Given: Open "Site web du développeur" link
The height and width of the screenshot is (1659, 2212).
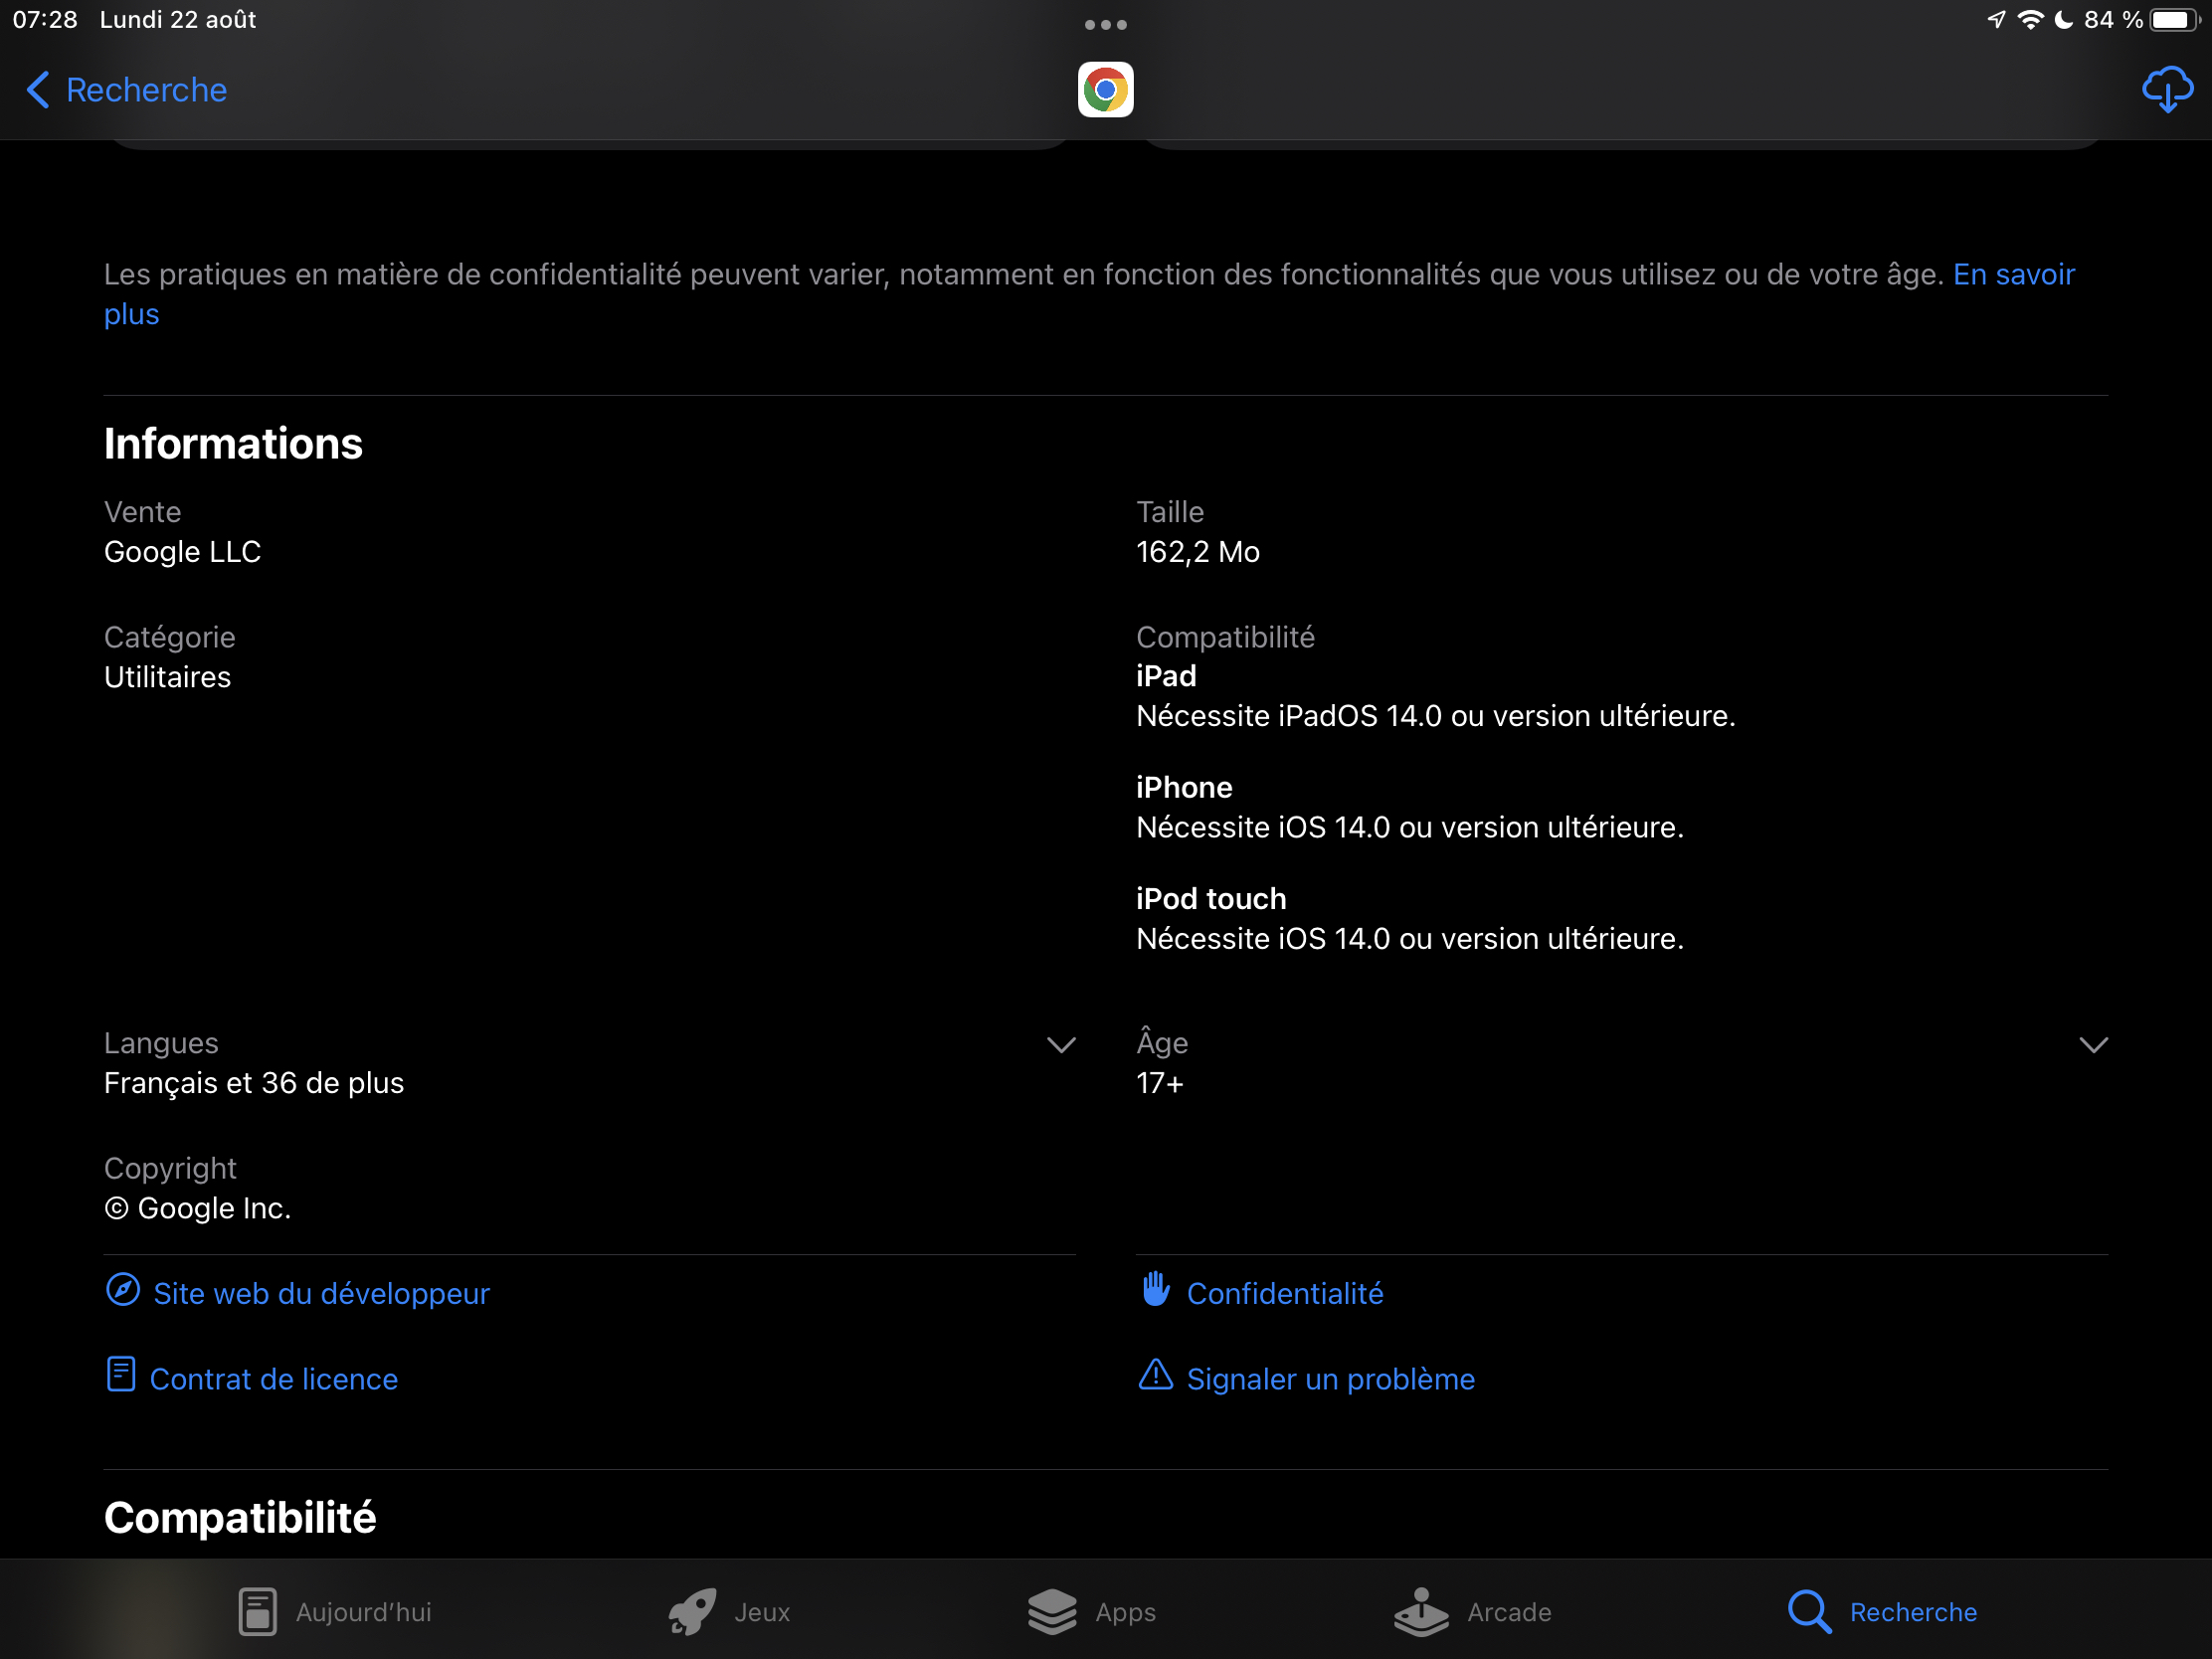Looking at the screenshot, I should (321, 1294).
